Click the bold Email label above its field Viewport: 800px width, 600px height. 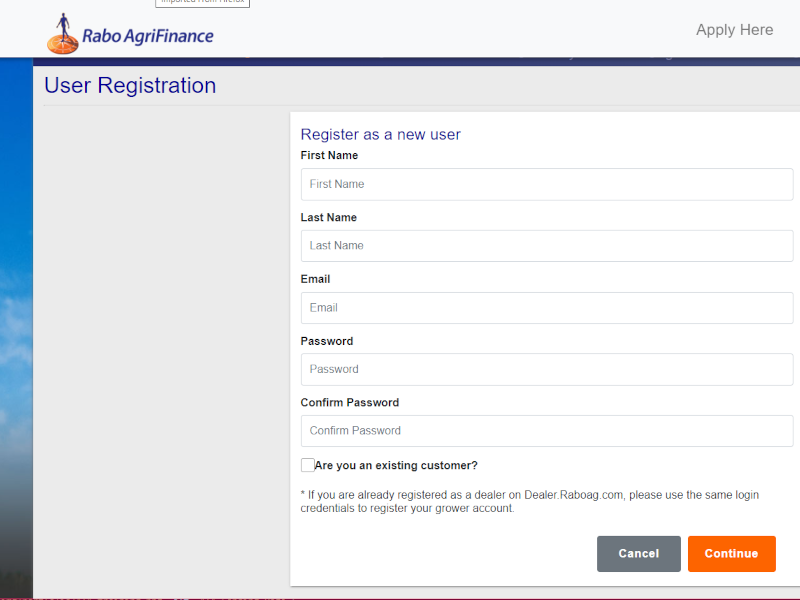pos(315,279)
